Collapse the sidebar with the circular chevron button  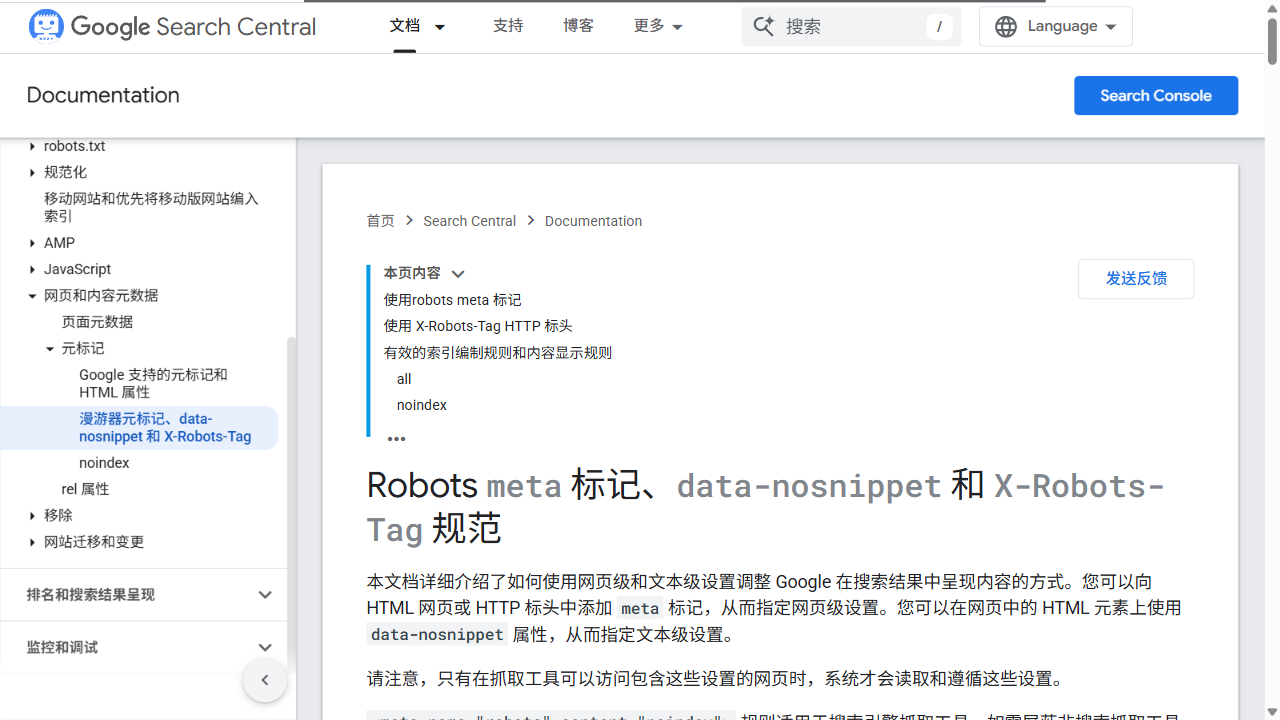264,680
